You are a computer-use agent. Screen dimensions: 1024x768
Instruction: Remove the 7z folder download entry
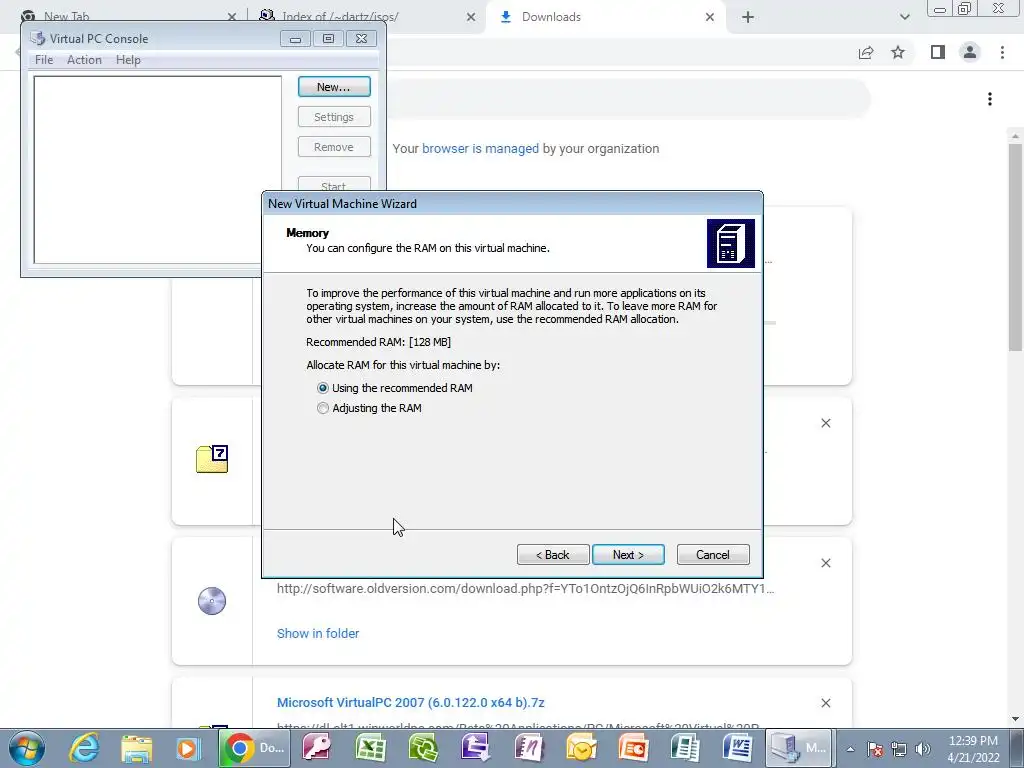tap(825, 423)
